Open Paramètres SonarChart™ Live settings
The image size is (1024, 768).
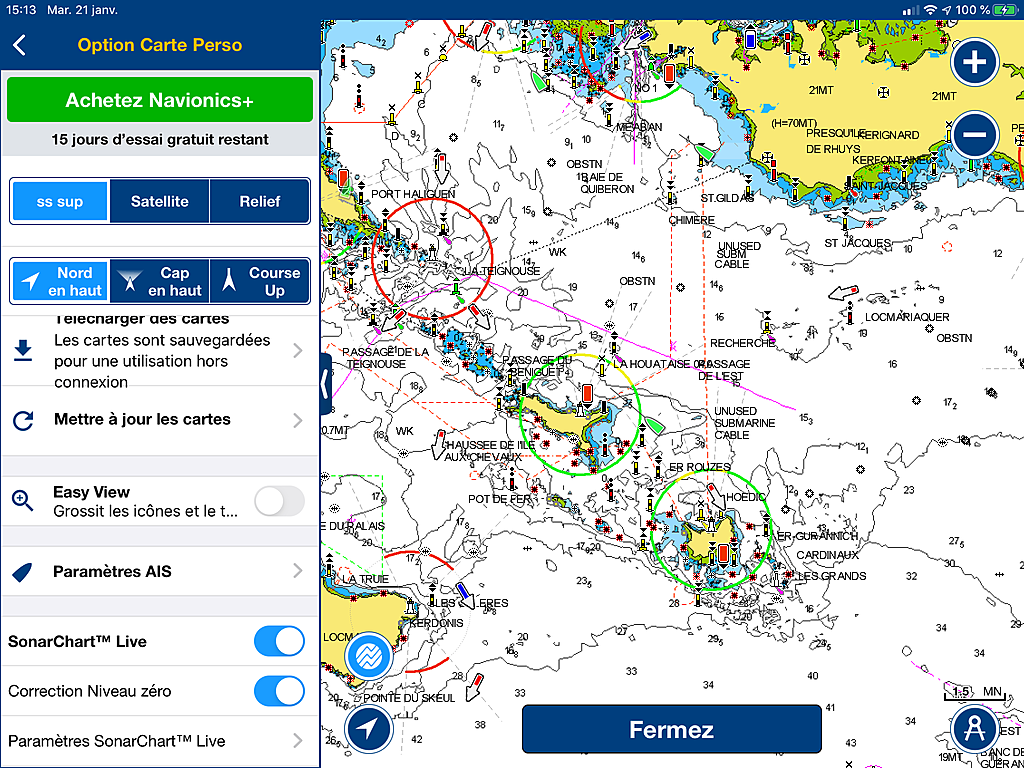(x=160, y=741)
